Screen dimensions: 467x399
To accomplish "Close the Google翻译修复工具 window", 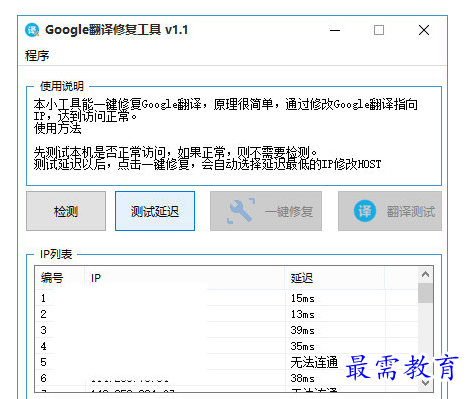I will tap(424, 30).
